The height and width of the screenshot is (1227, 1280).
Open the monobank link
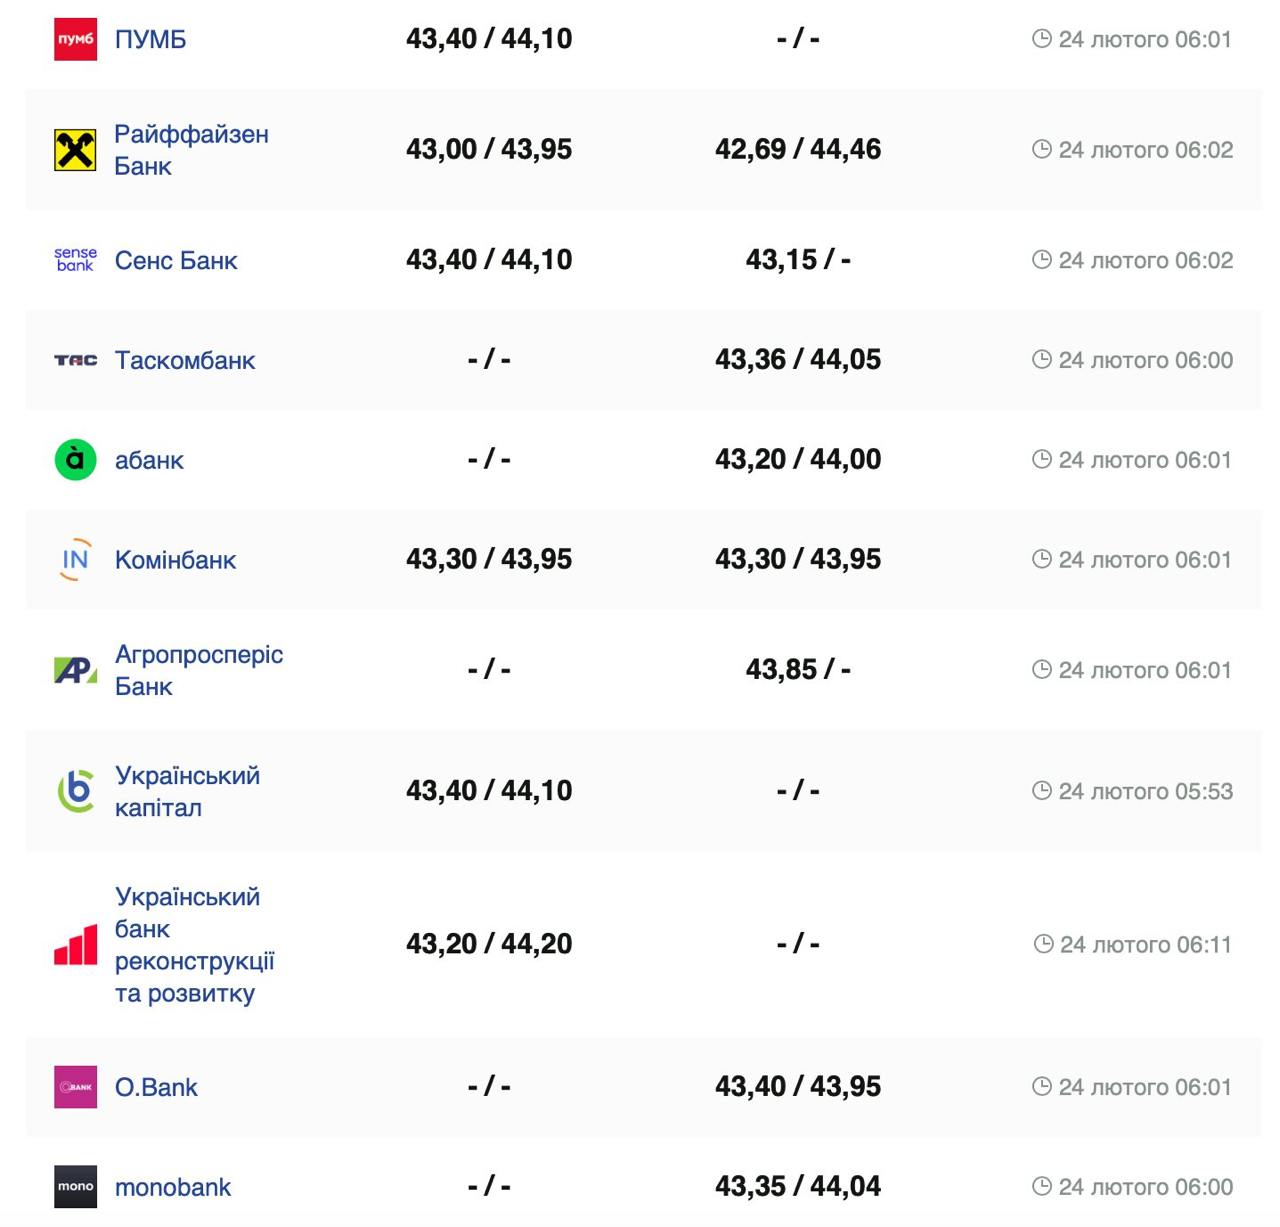point(173,1187)
